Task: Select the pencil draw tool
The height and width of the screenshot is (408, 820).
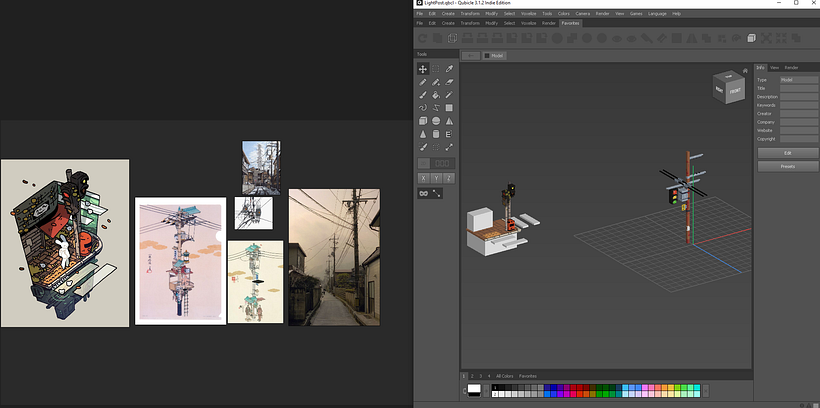Action: point(423,82)
